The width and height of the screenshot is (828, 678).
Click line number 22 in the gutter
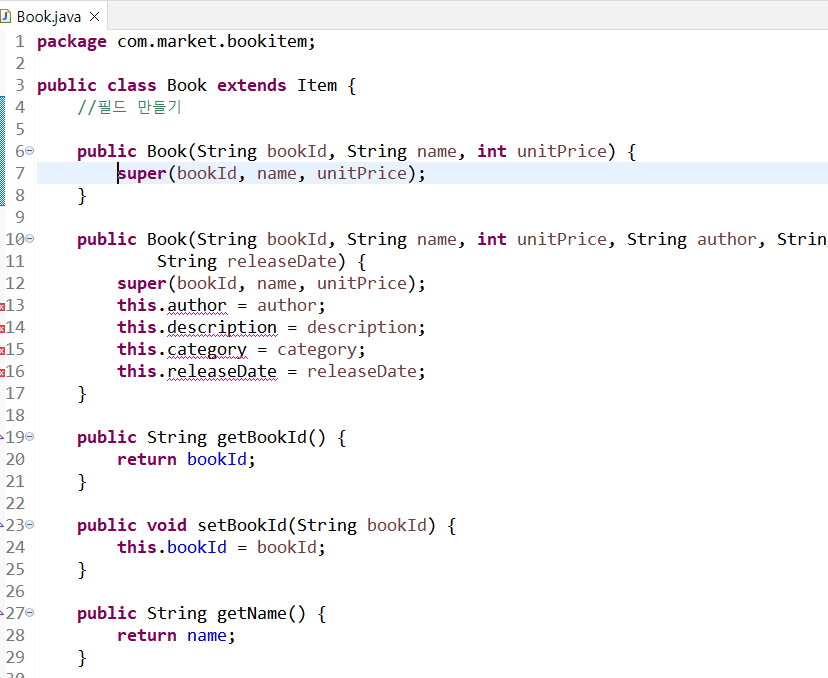click(15, 503)
